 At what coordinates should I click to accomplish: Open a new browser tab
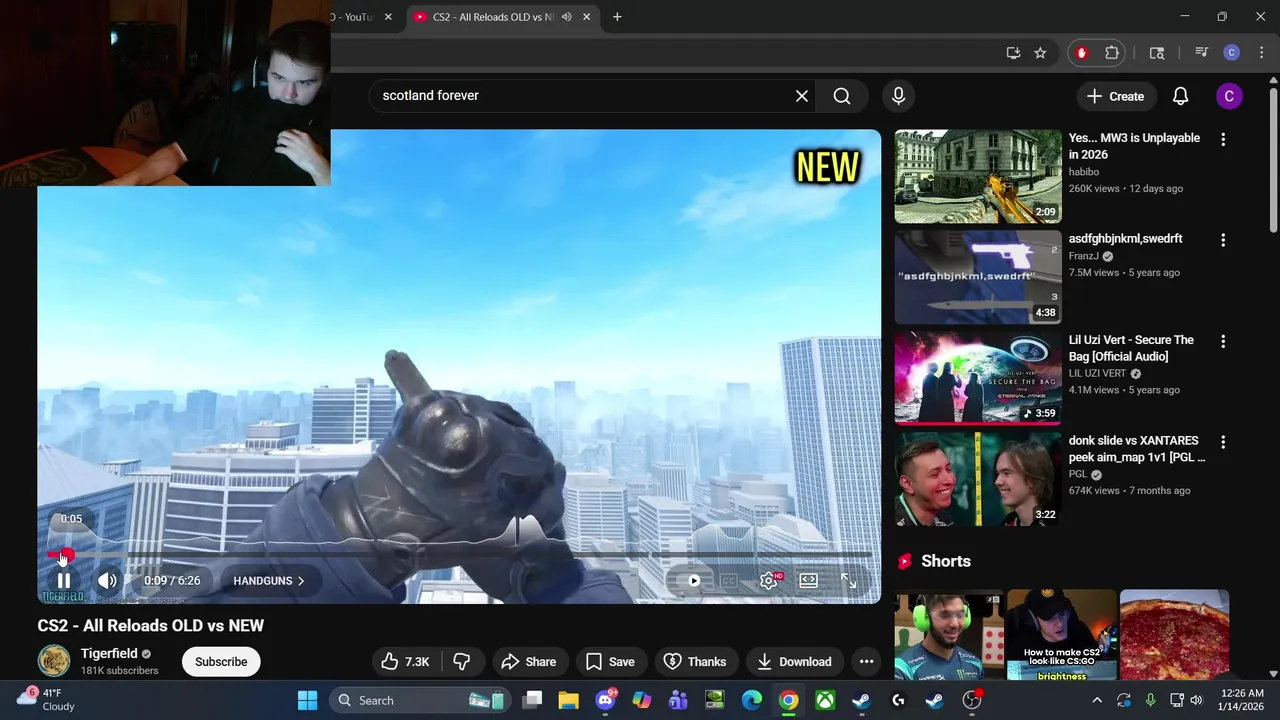tap(617, 17)
